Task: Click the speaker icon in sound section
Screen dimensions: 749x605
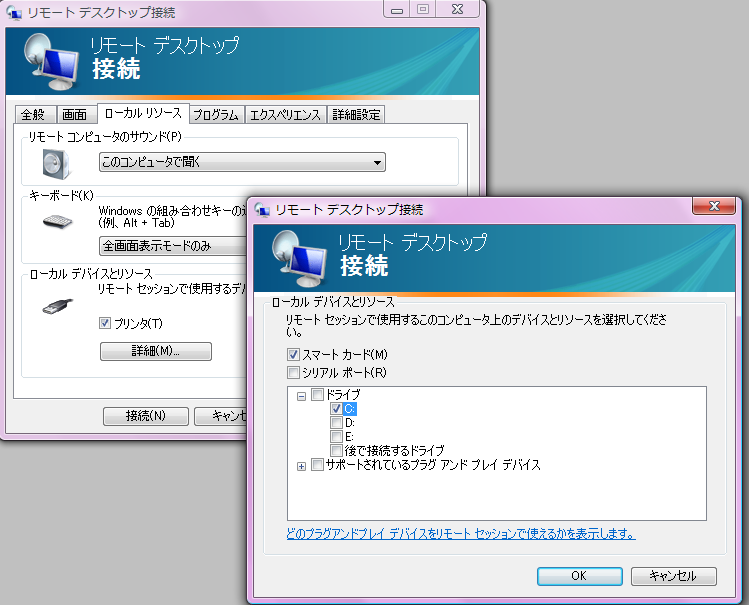Action: (x=56, y=164)
